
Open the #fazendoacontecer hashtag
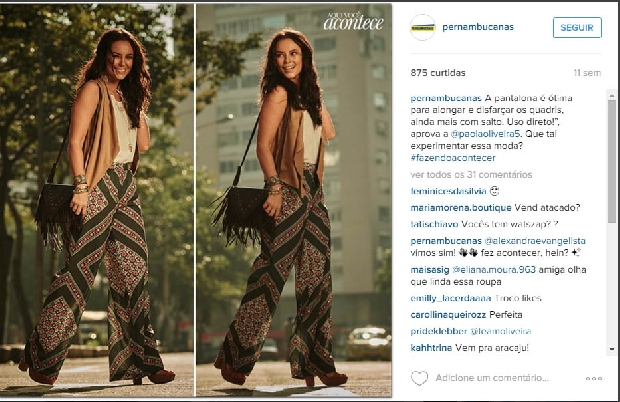[x=453, y=158]
